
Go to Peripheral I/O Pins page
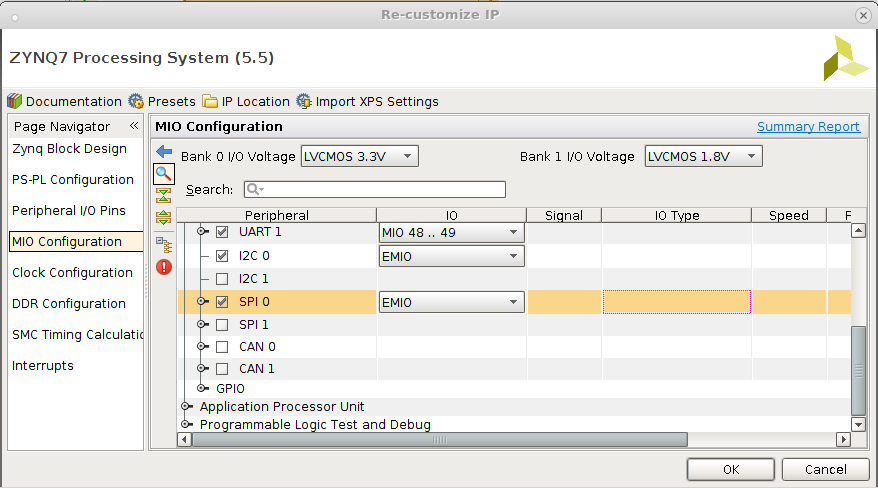[69, 210]
